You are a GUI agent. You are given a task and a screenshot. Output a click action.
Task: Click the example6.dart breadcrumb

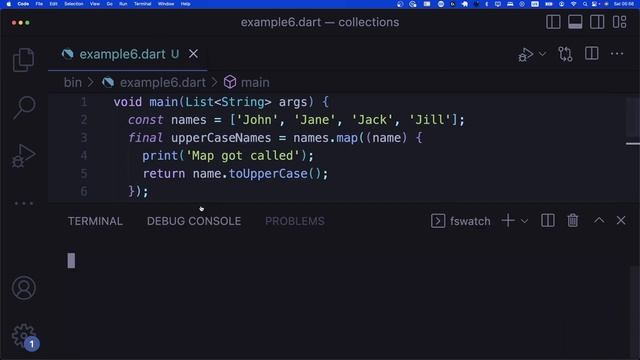[162, 82]
